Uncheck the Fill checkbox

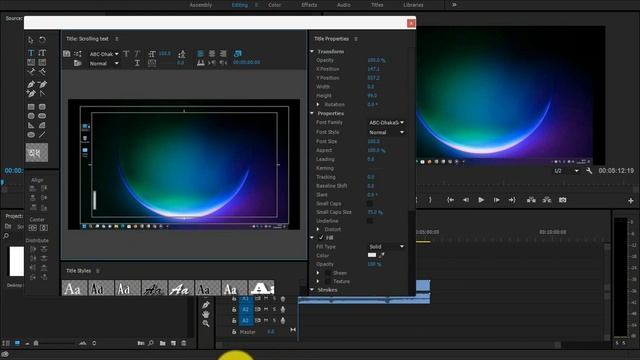coord(321,238)
